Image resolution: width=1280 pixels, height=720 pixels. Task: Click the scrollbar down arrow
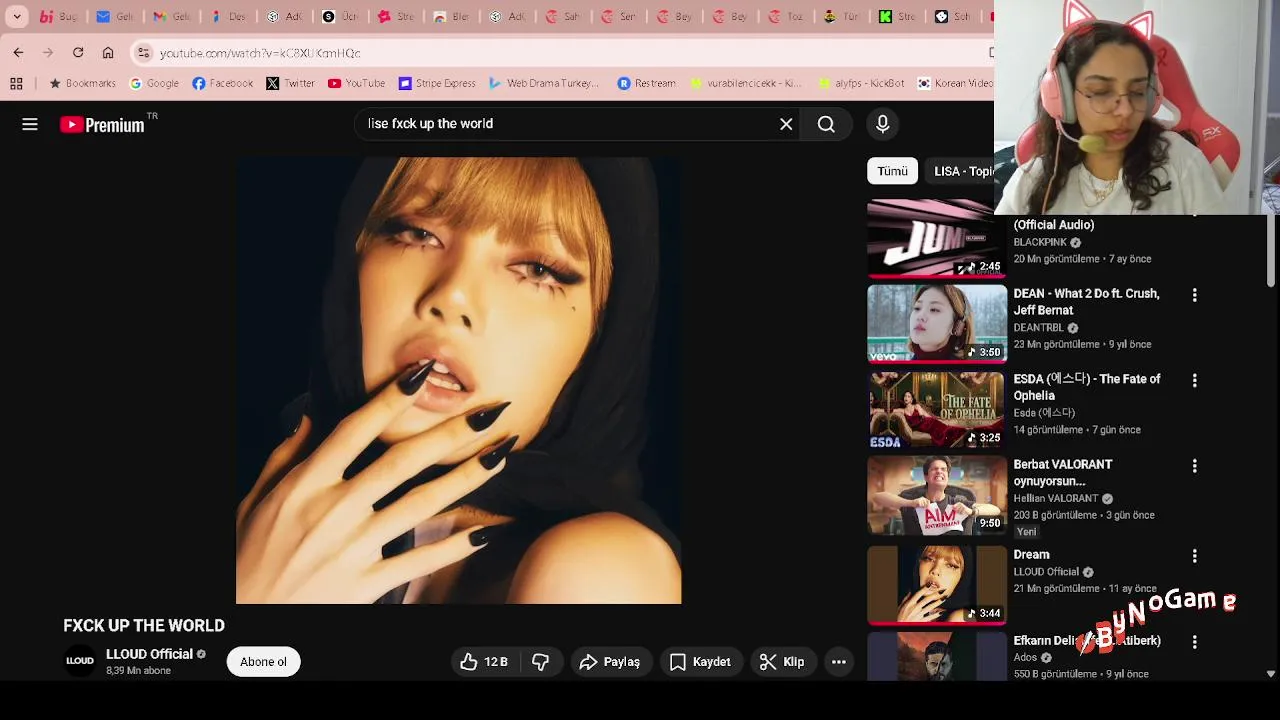(x=1271, y=674)
